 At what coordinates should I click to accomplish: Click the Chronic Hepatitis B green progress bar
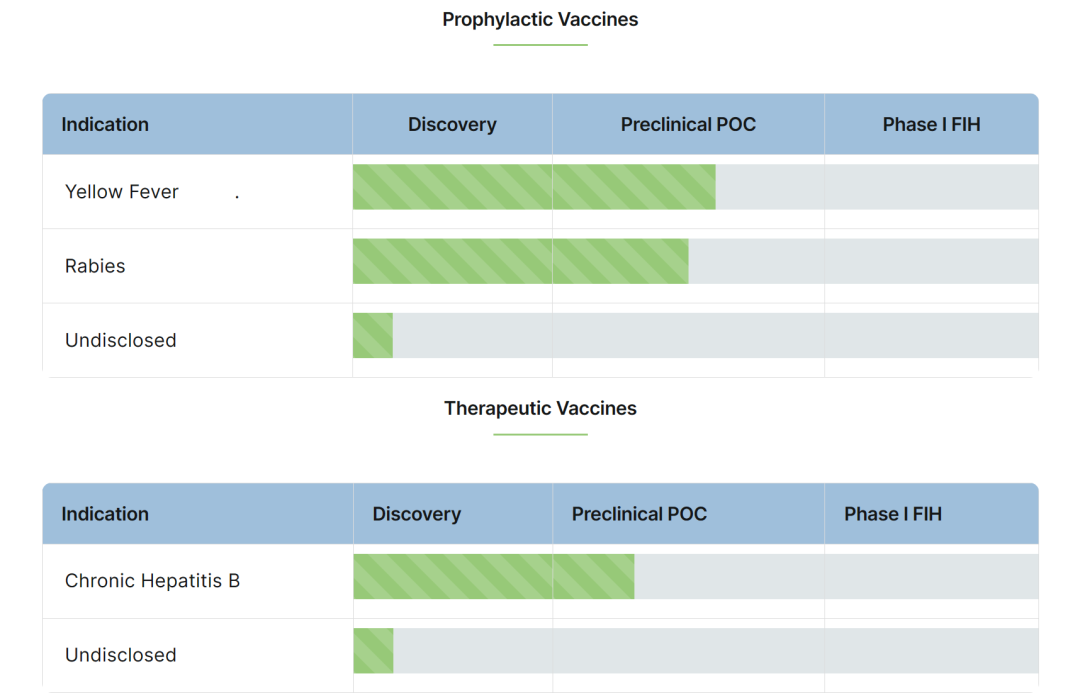point(493,577)
